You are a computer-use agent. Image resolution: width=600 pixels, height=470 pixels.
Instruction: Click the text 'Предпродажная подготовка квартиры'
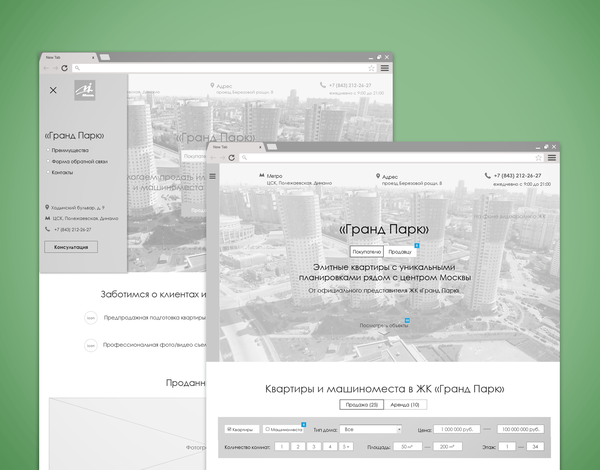coord(155,318)
